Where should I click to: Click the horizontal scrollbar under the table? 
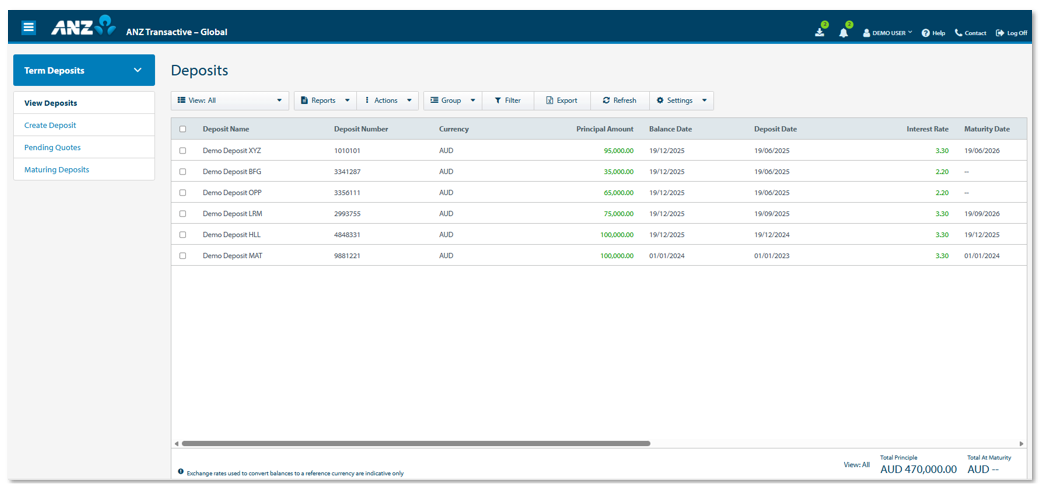415,443
